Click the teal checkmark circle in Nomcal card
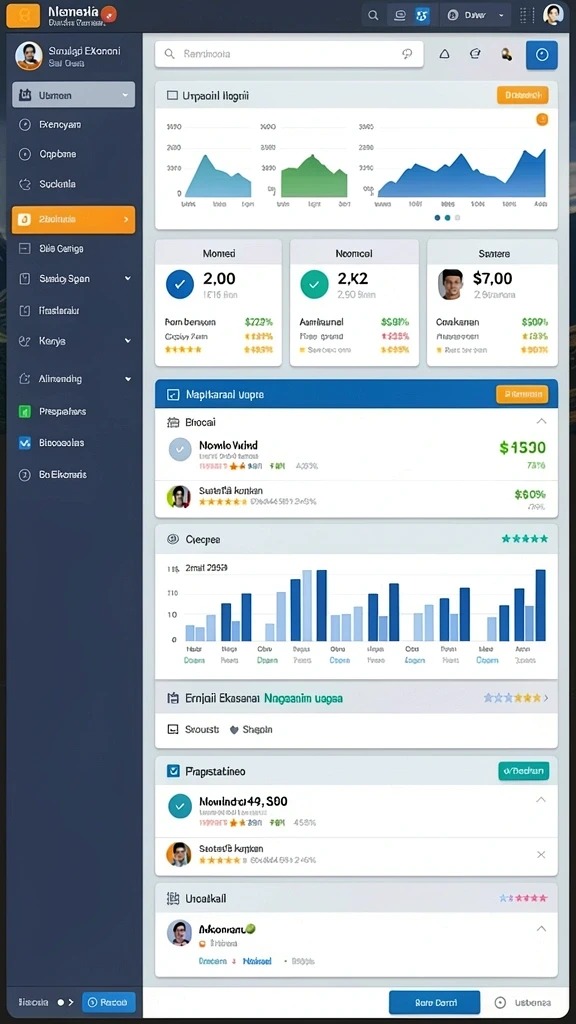576x1024 pixels. pyautogui.click(x=314, y=285)
